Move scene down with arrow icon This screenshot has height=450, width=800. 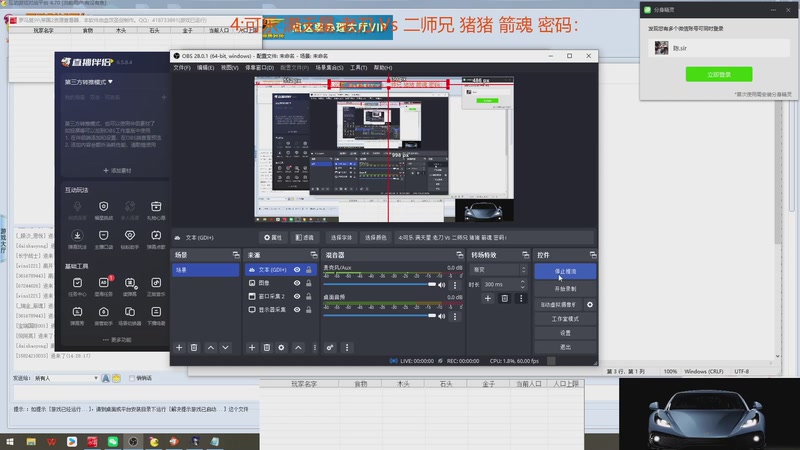tap(225, 347)
